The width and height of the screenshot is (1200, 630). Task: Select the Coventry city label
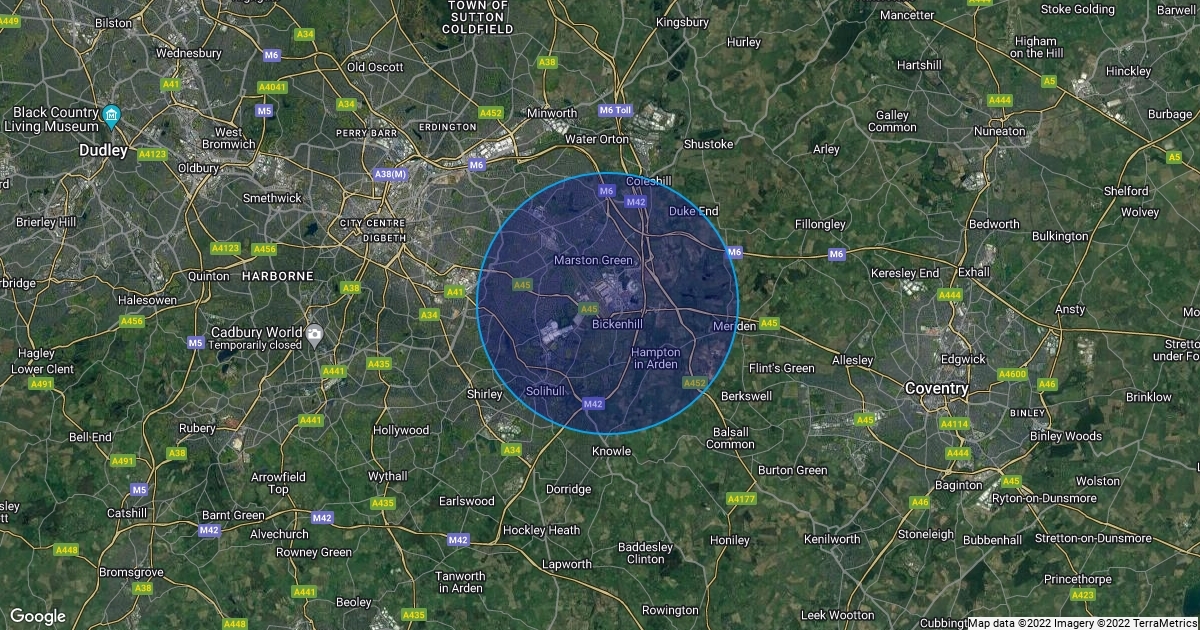tap(936, 388)
